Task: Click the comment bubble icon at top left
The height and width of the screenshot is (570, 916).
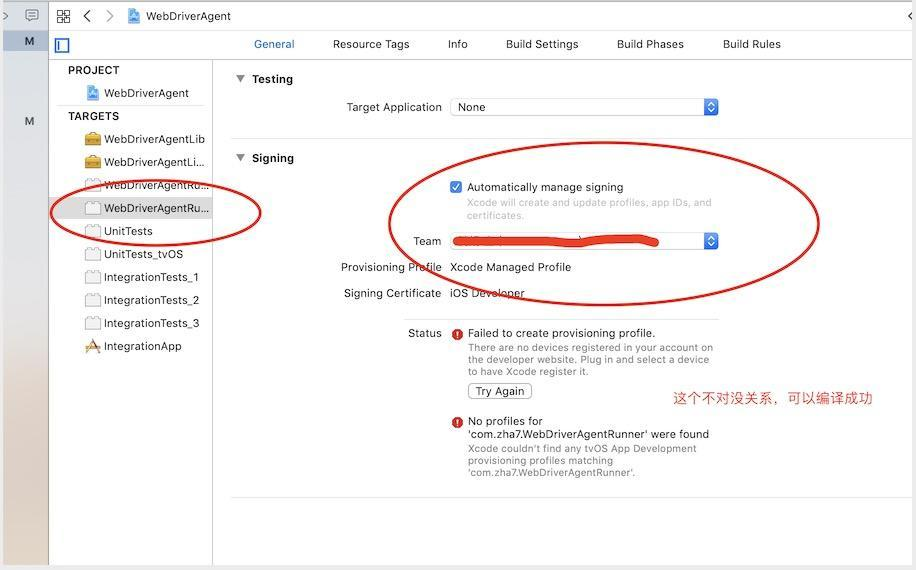Action: [32, 15]
